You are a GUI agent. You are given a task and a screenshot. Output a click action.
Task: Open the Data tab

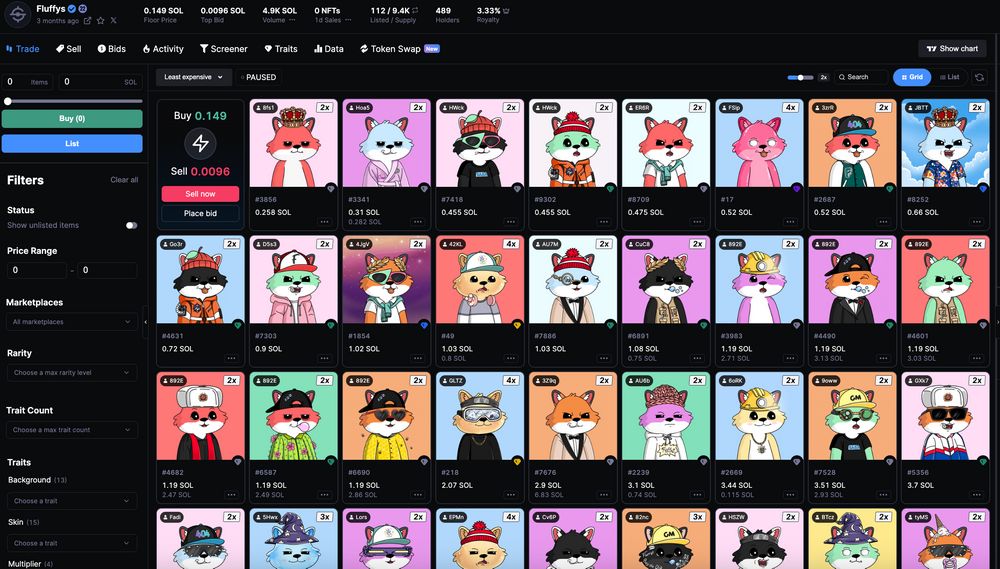329,48
